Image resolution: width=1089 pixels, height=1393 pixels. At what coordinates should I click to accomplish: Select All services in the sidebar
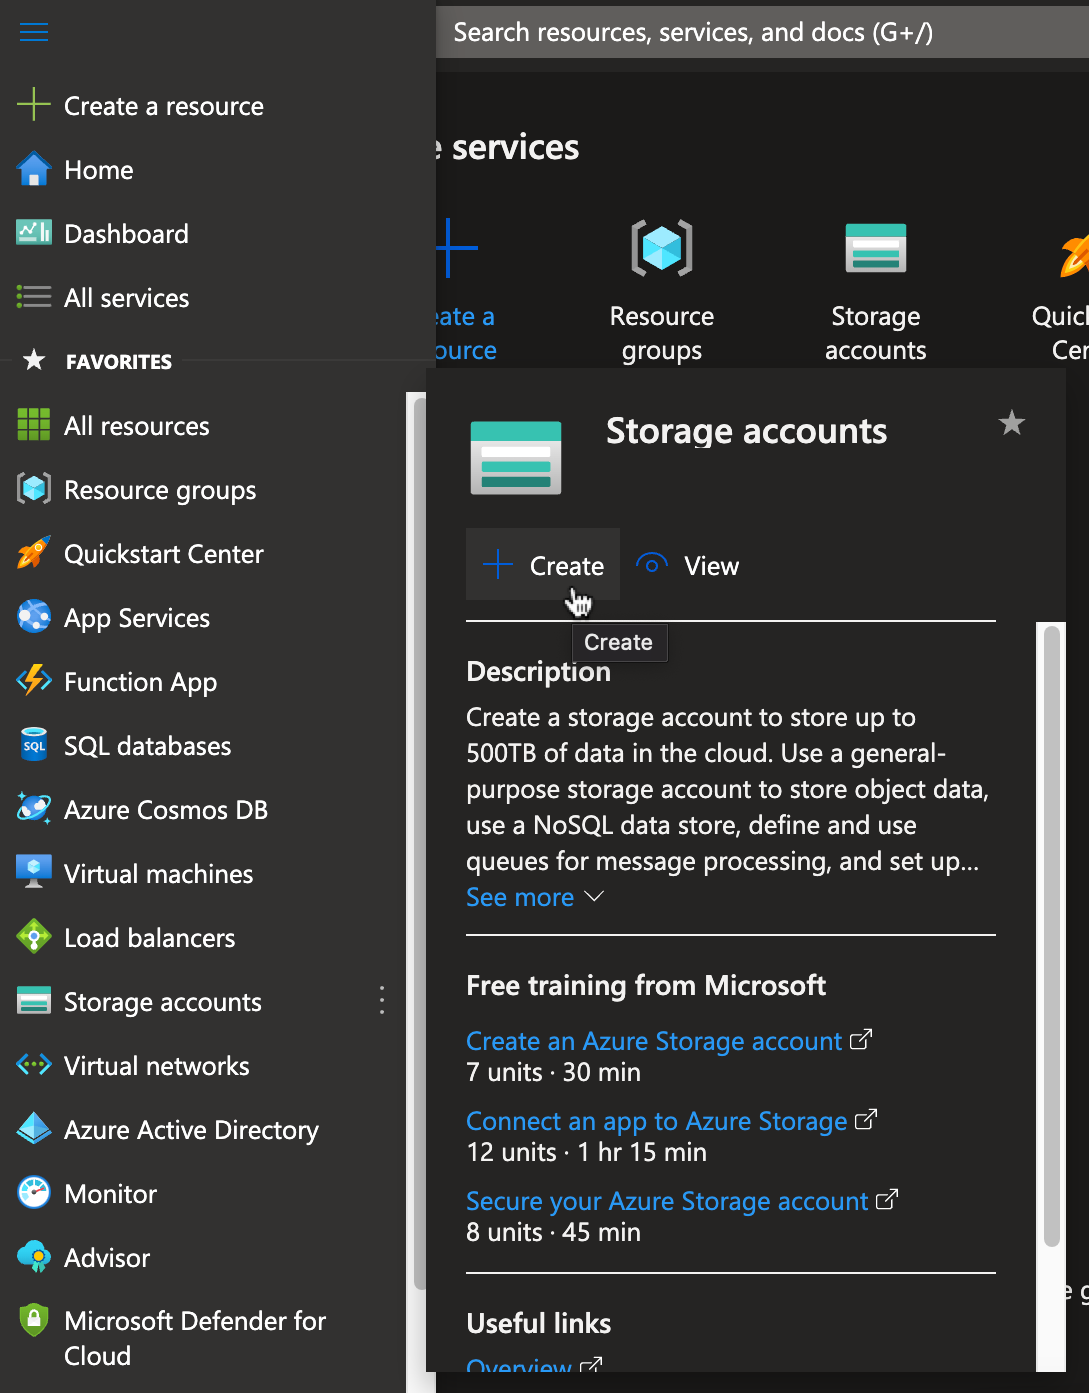pyautogui.click(x=126, y=298)
